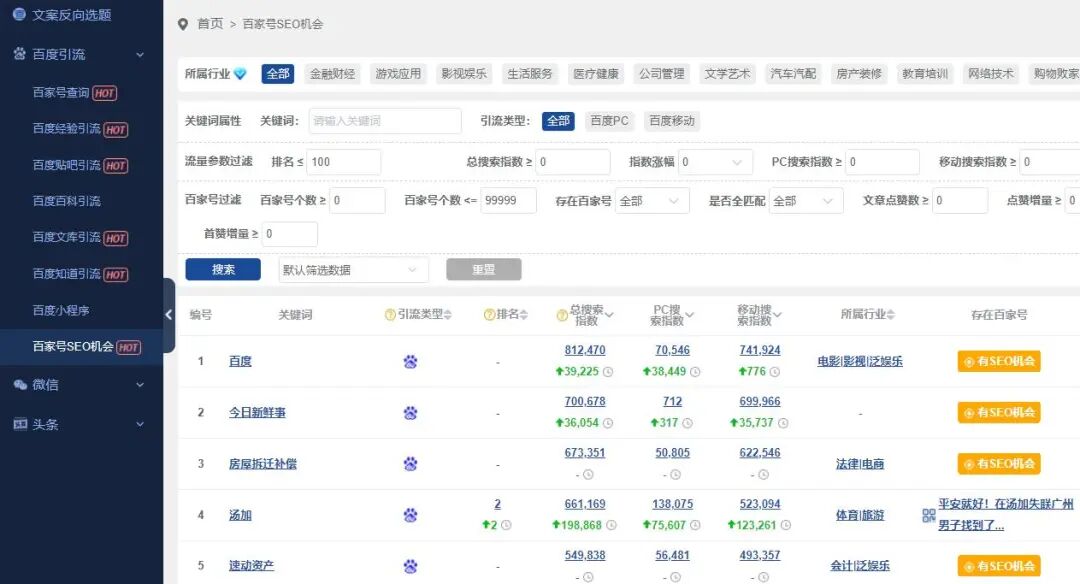Viewport: 1080px width, 584px height.
Task: Click the diamond icon next to 所属行业
Action: [x=240, y=74]
